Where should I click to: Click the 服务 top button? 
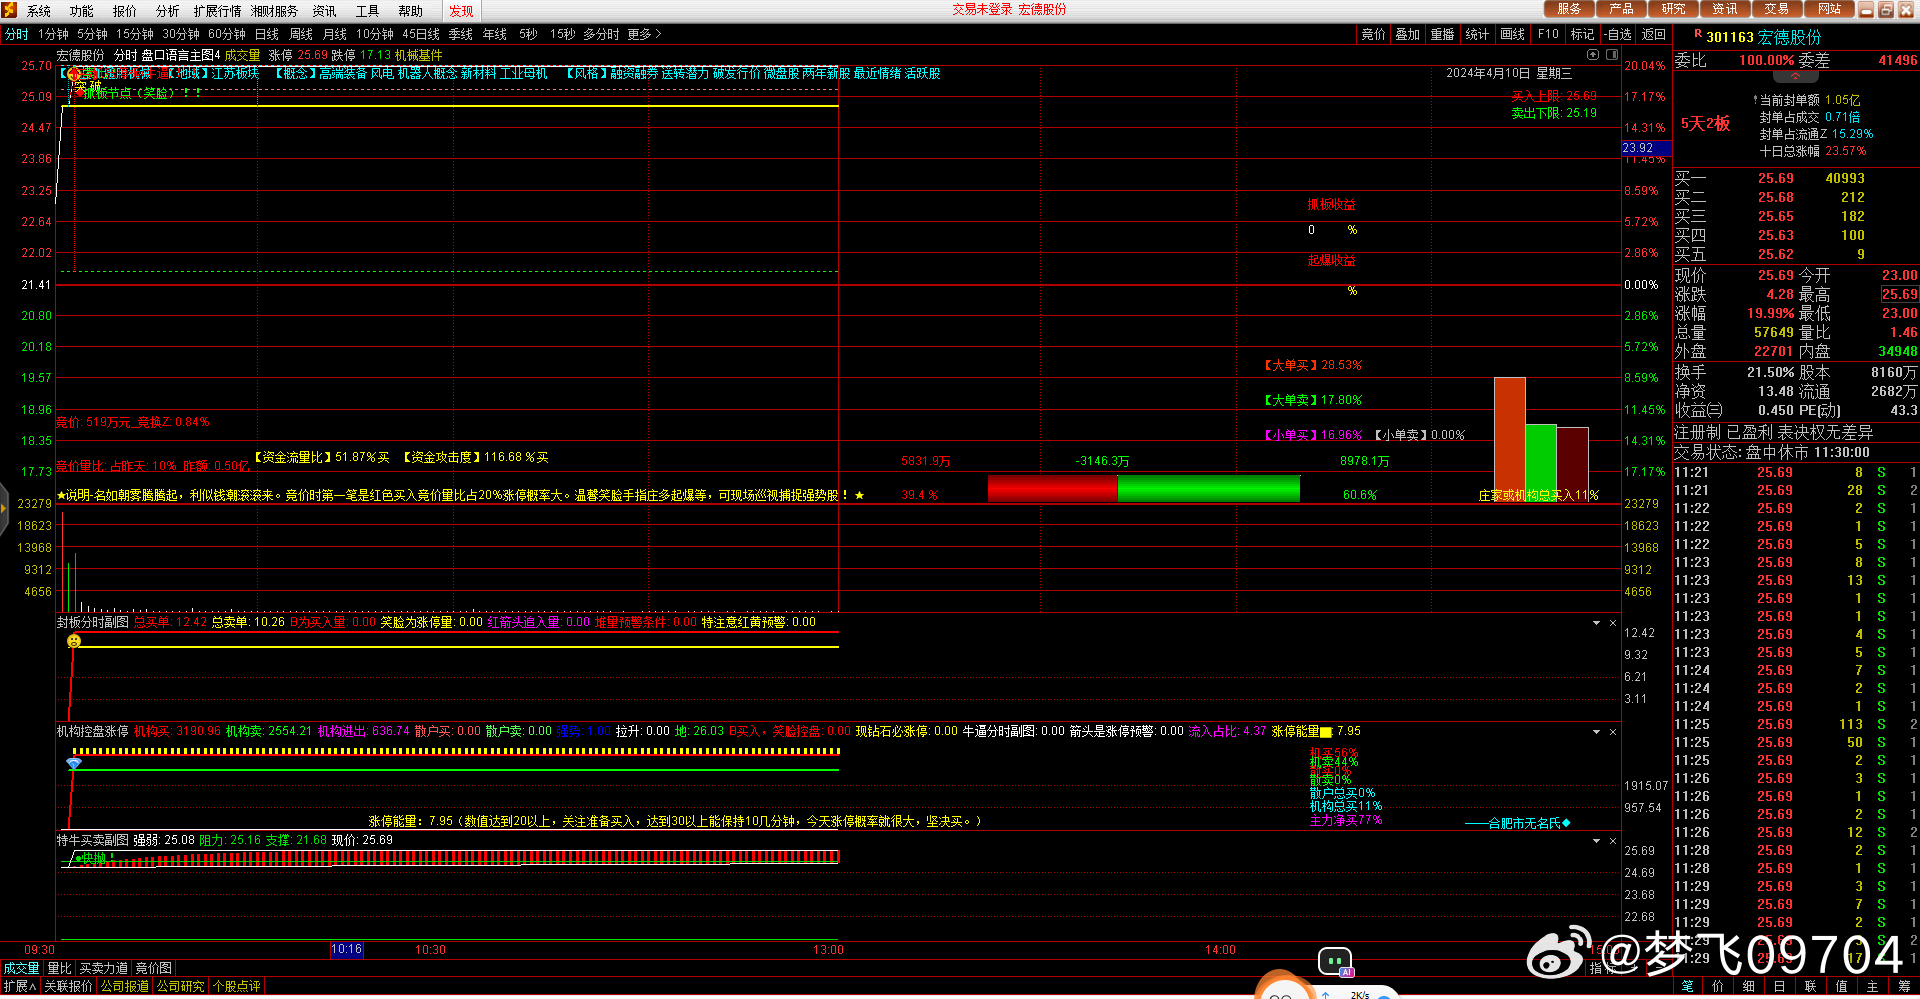click(x=1570, y=9)
